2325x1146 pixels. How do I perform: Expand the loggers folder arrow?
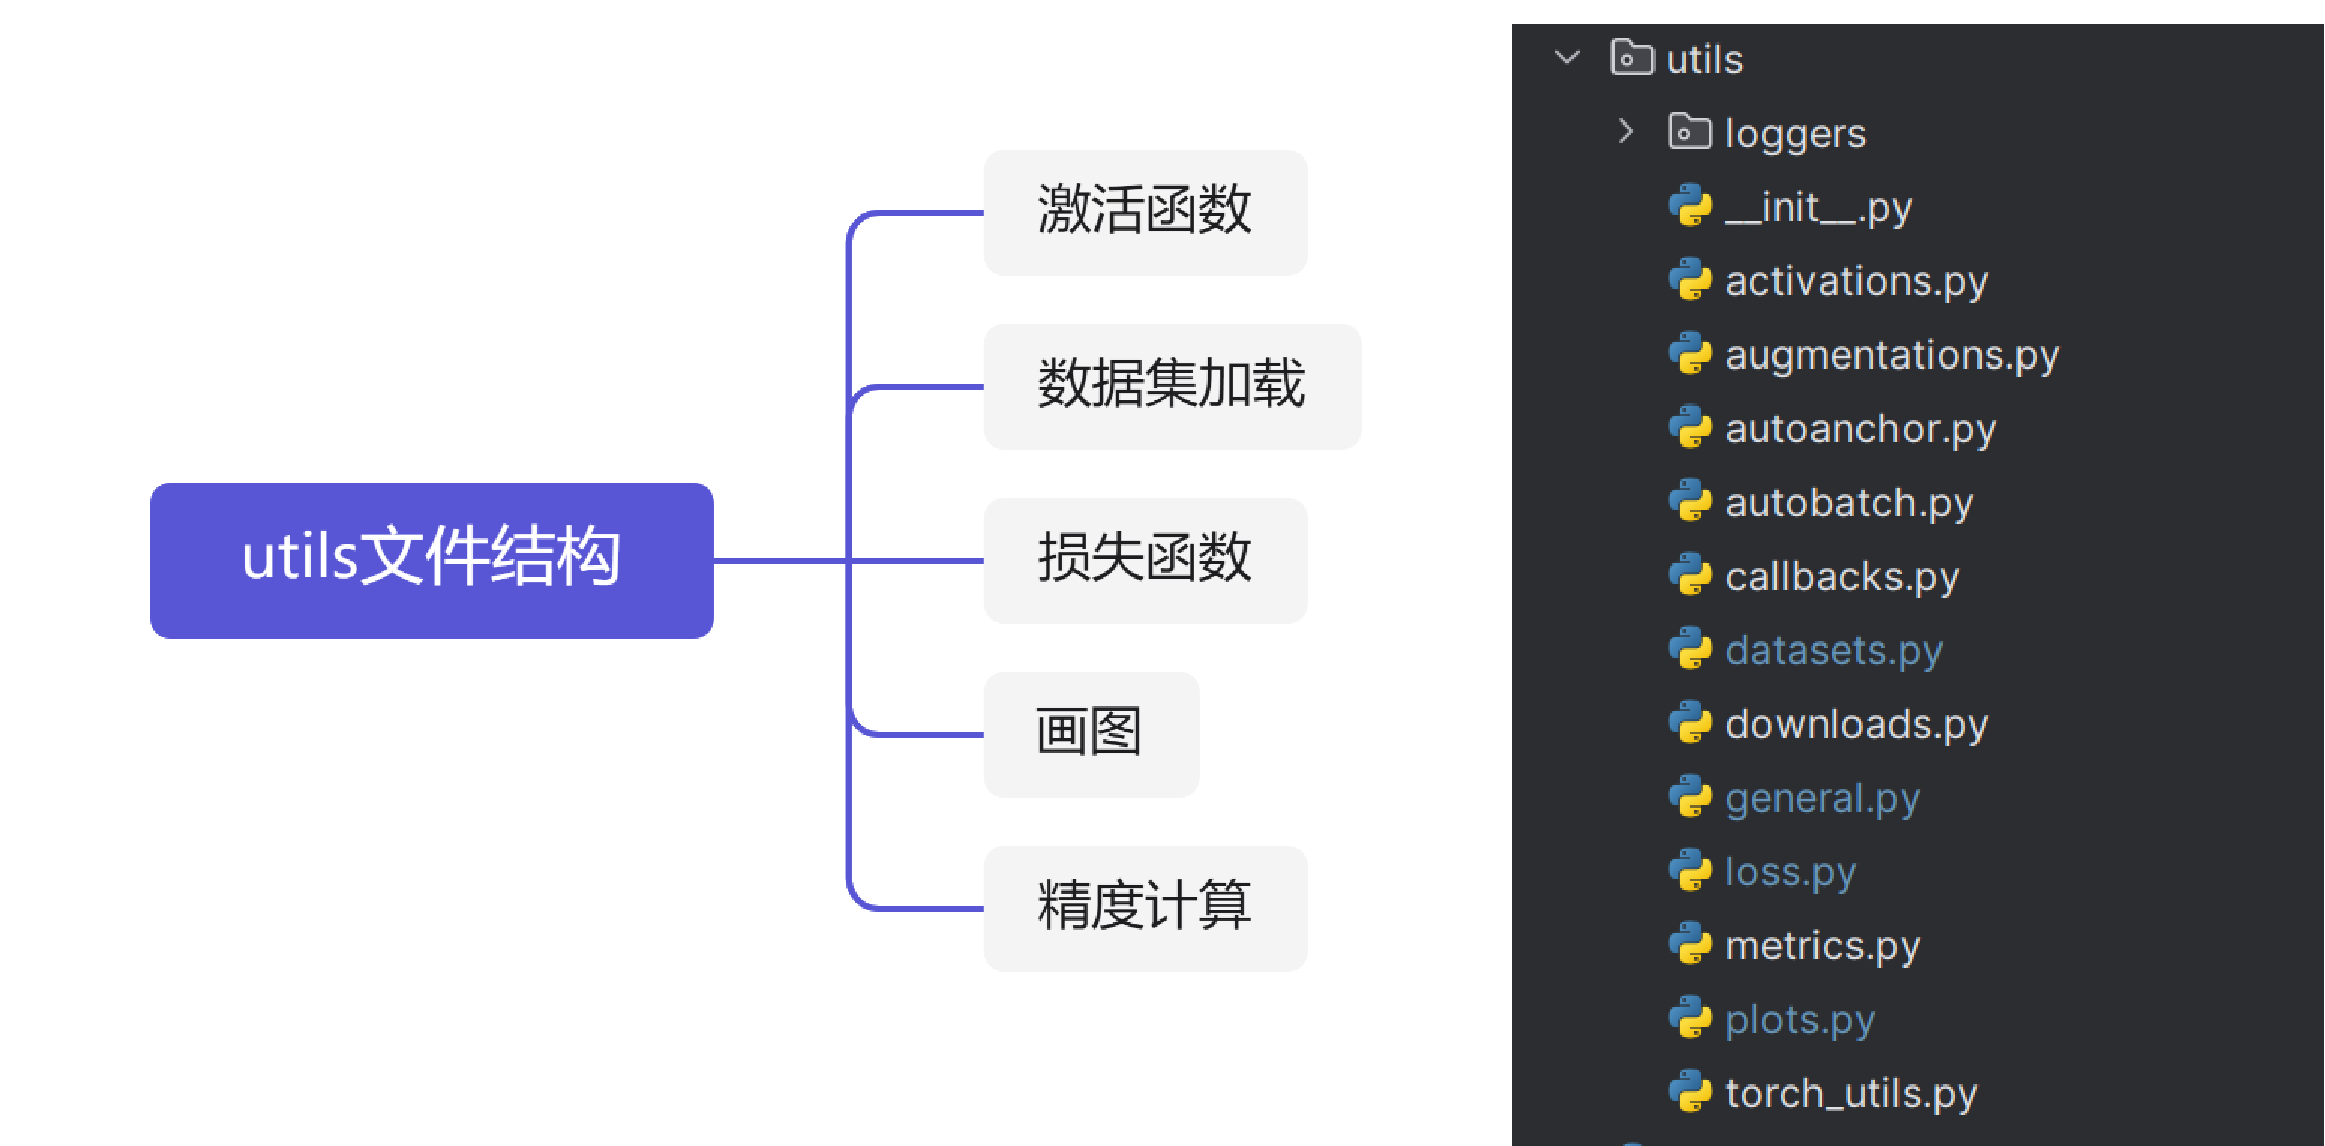coord(1626,132)
